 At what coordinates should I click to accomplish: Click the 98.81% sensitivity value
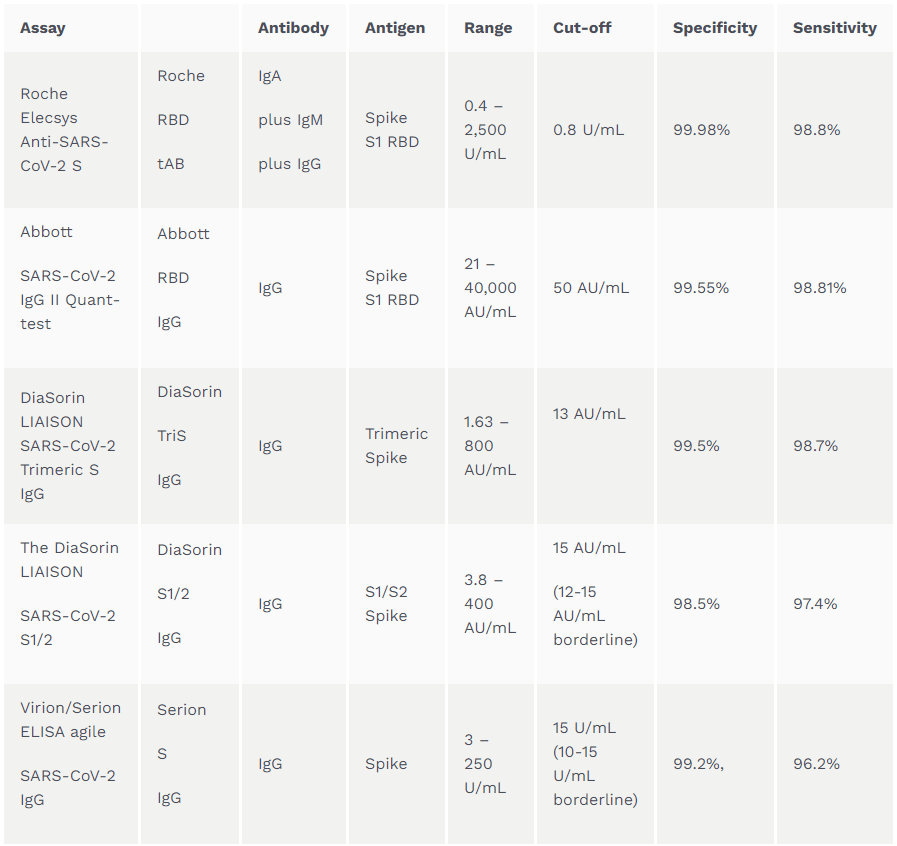click(x=819, y=288)
